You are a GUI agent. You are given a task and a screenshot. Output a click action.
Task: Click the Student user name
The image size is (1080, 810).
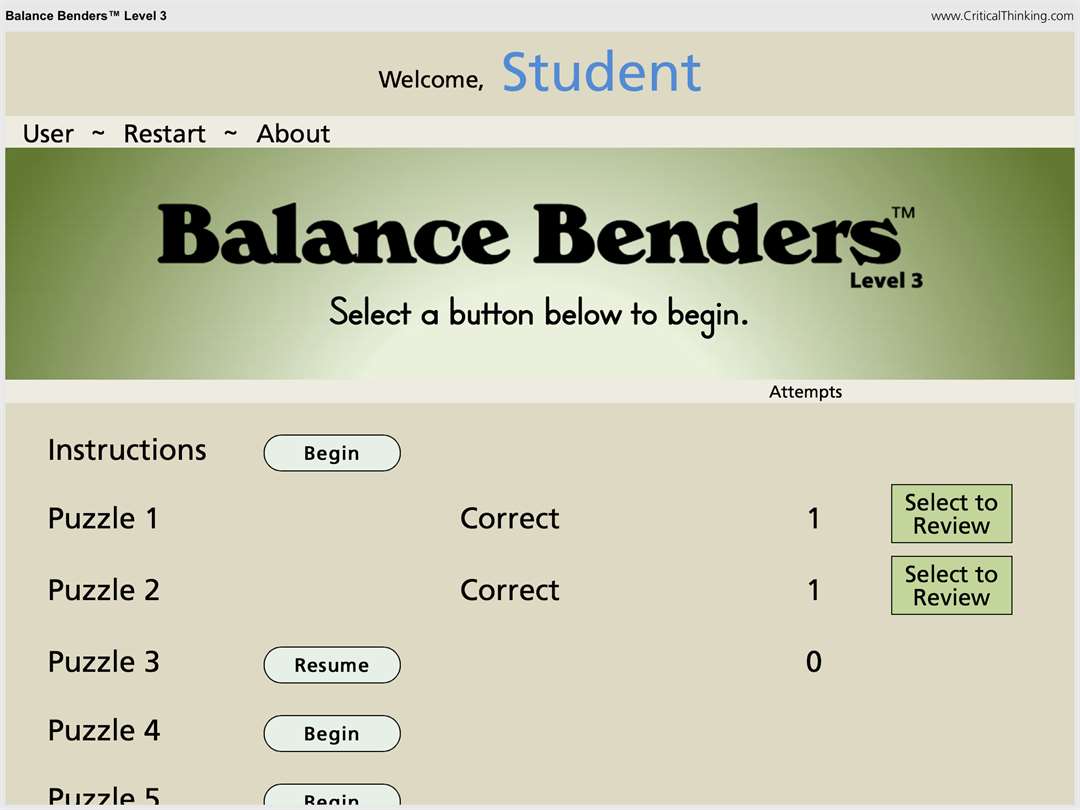pos(601,72)
